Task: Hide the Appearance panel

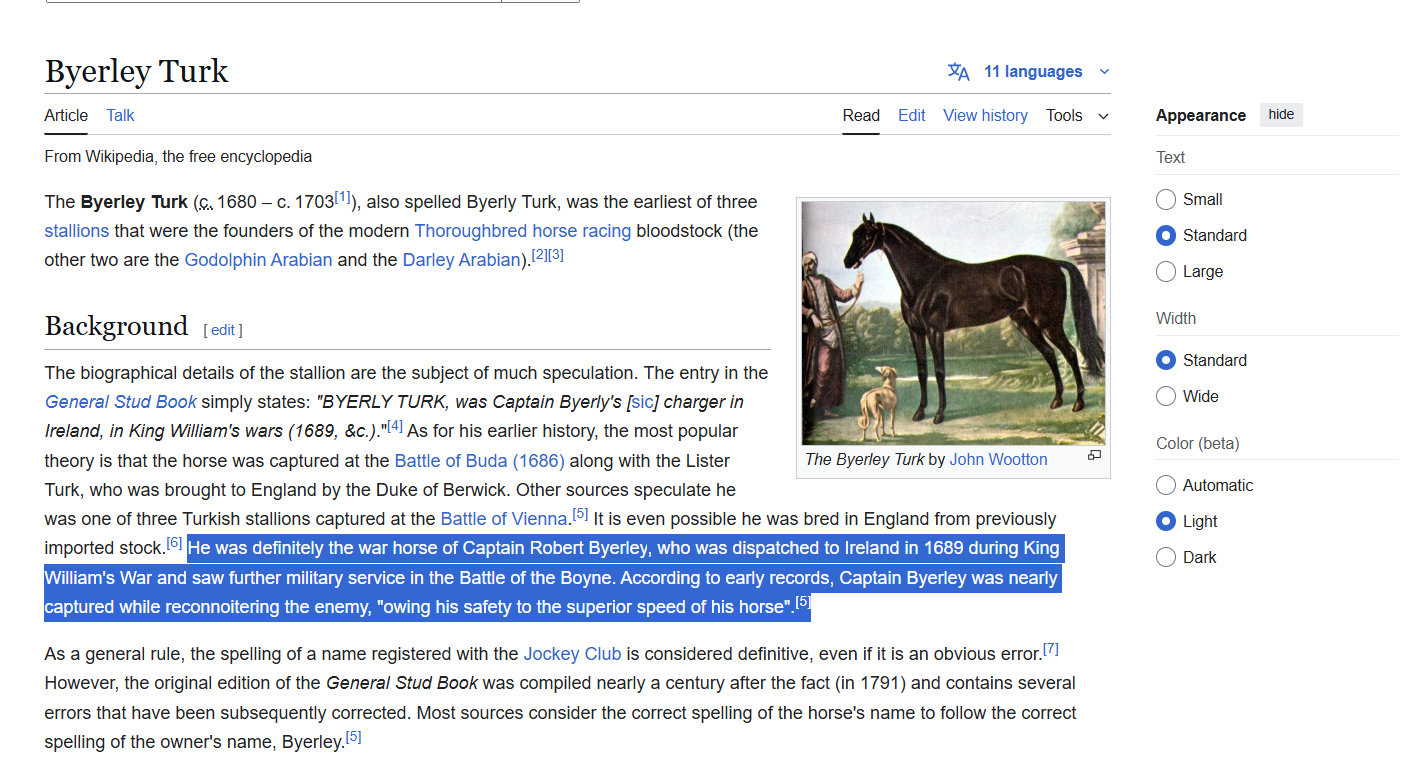Action: click(x=1281, y=115)
